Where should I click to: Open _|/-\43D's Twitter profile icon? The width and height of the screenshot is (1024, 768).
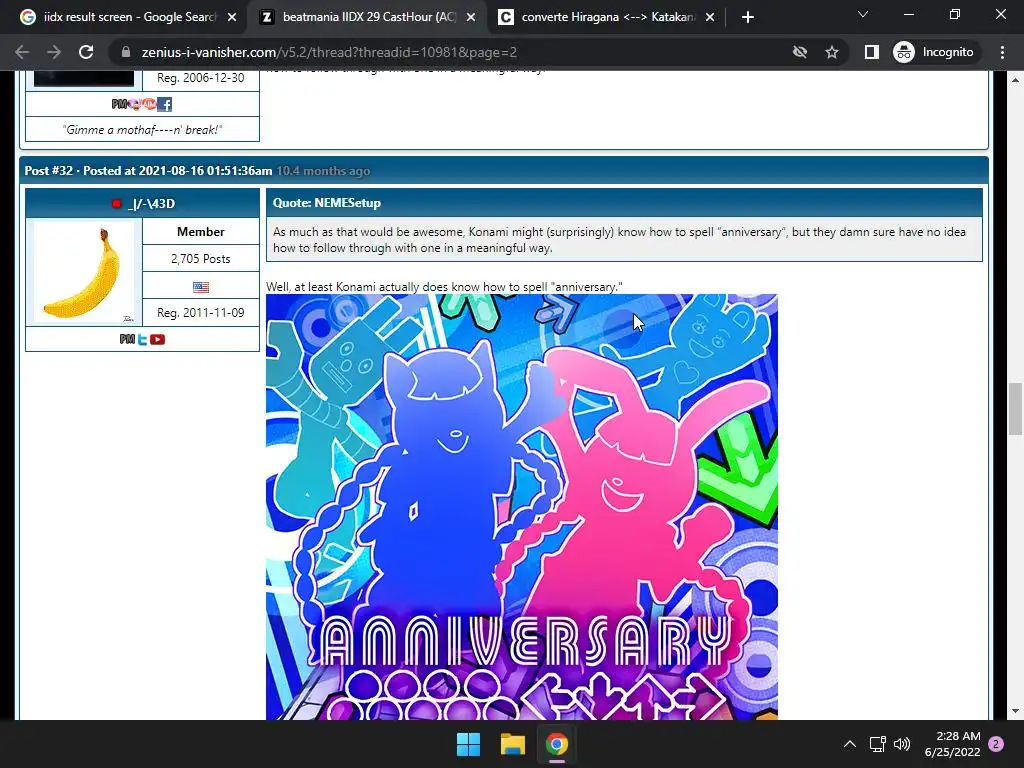pyautogui.click(x=142, y=339)
